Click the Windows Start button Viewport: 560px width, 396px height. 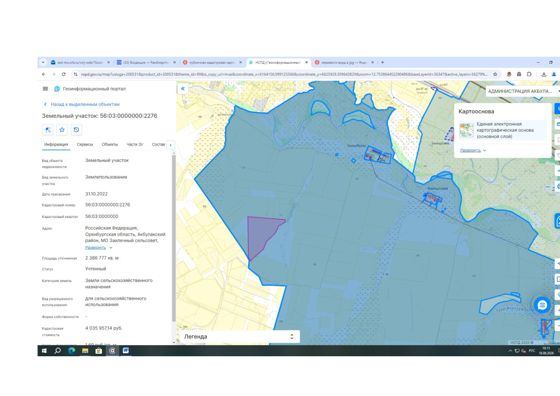click(44, 351)
